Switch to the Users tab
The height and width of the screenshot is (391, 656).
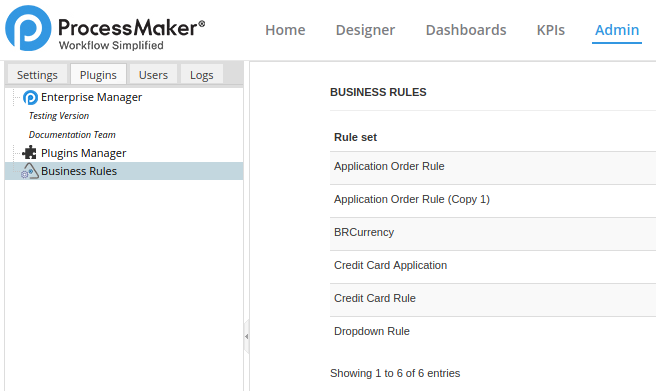153,75
